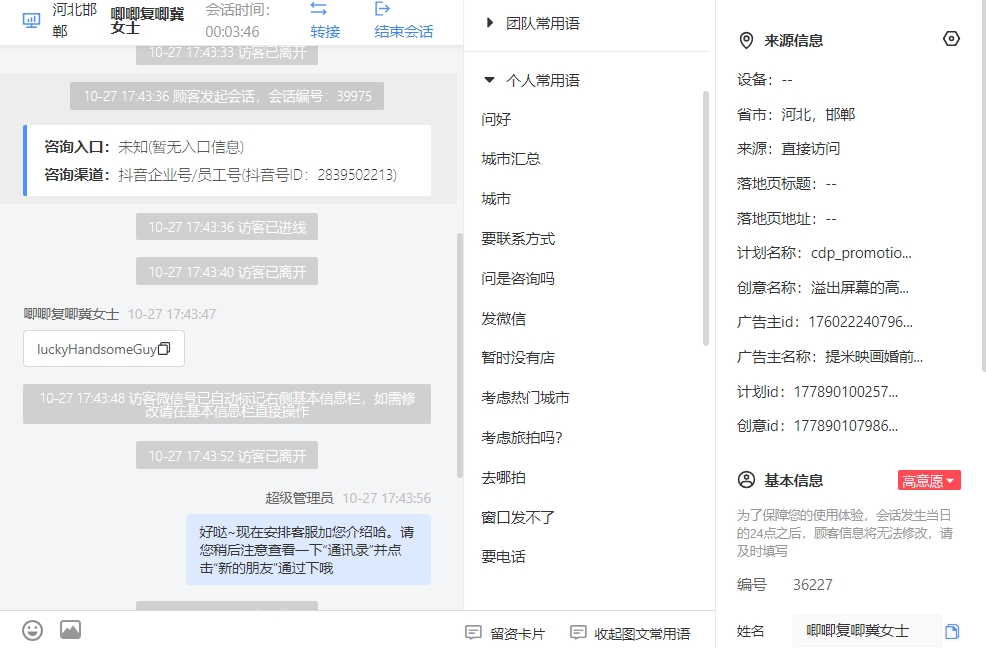Click the 省市 河北, 邯郸 entry
Screen dimensions: 986x648
pos(796,115)
